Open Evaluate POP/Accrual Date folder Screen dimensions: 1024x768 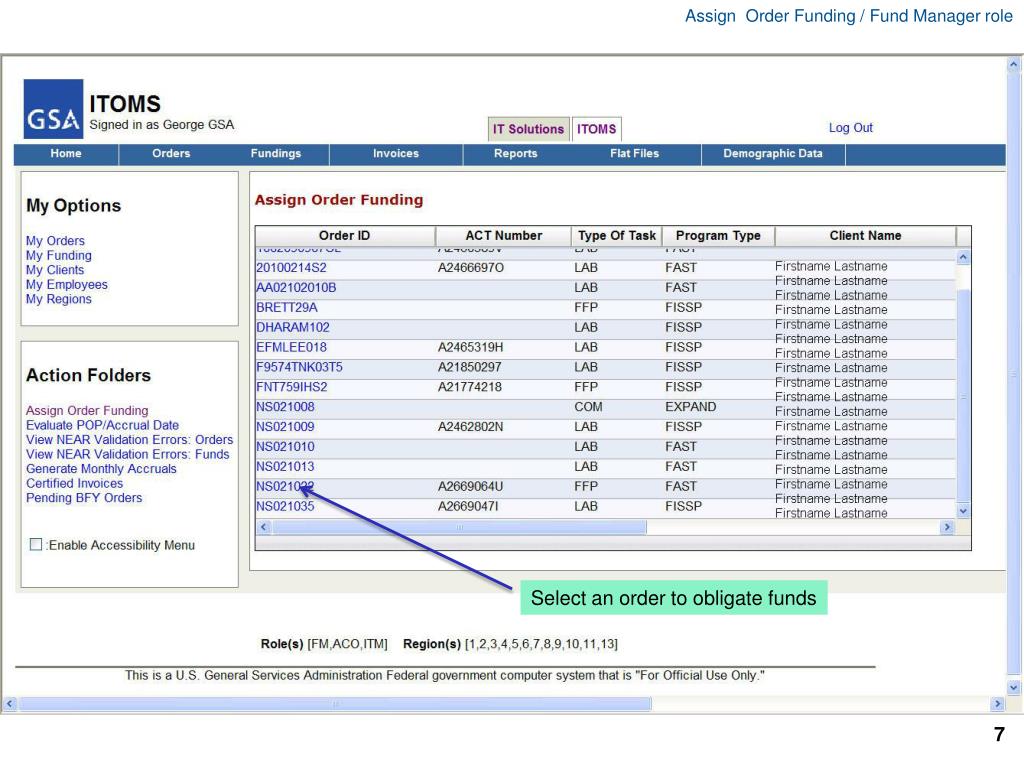103,425
